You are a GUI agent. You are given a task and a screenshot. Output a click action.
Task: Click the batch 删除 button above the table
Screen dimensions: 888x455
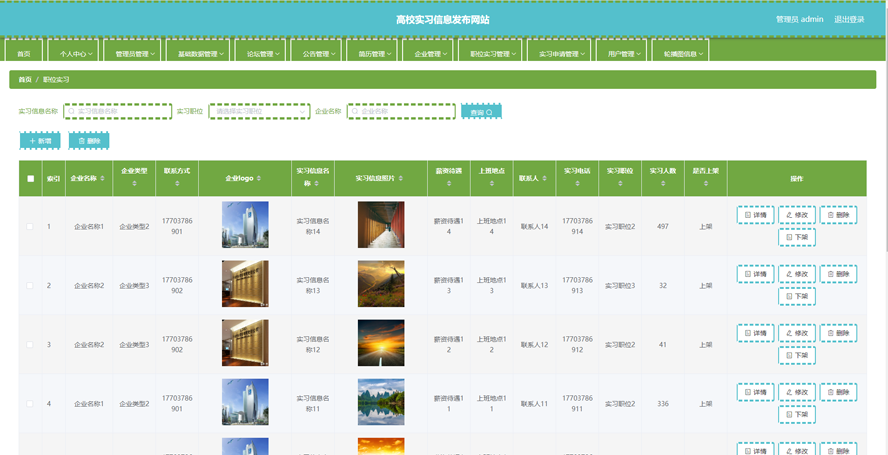tap(89, 141)
